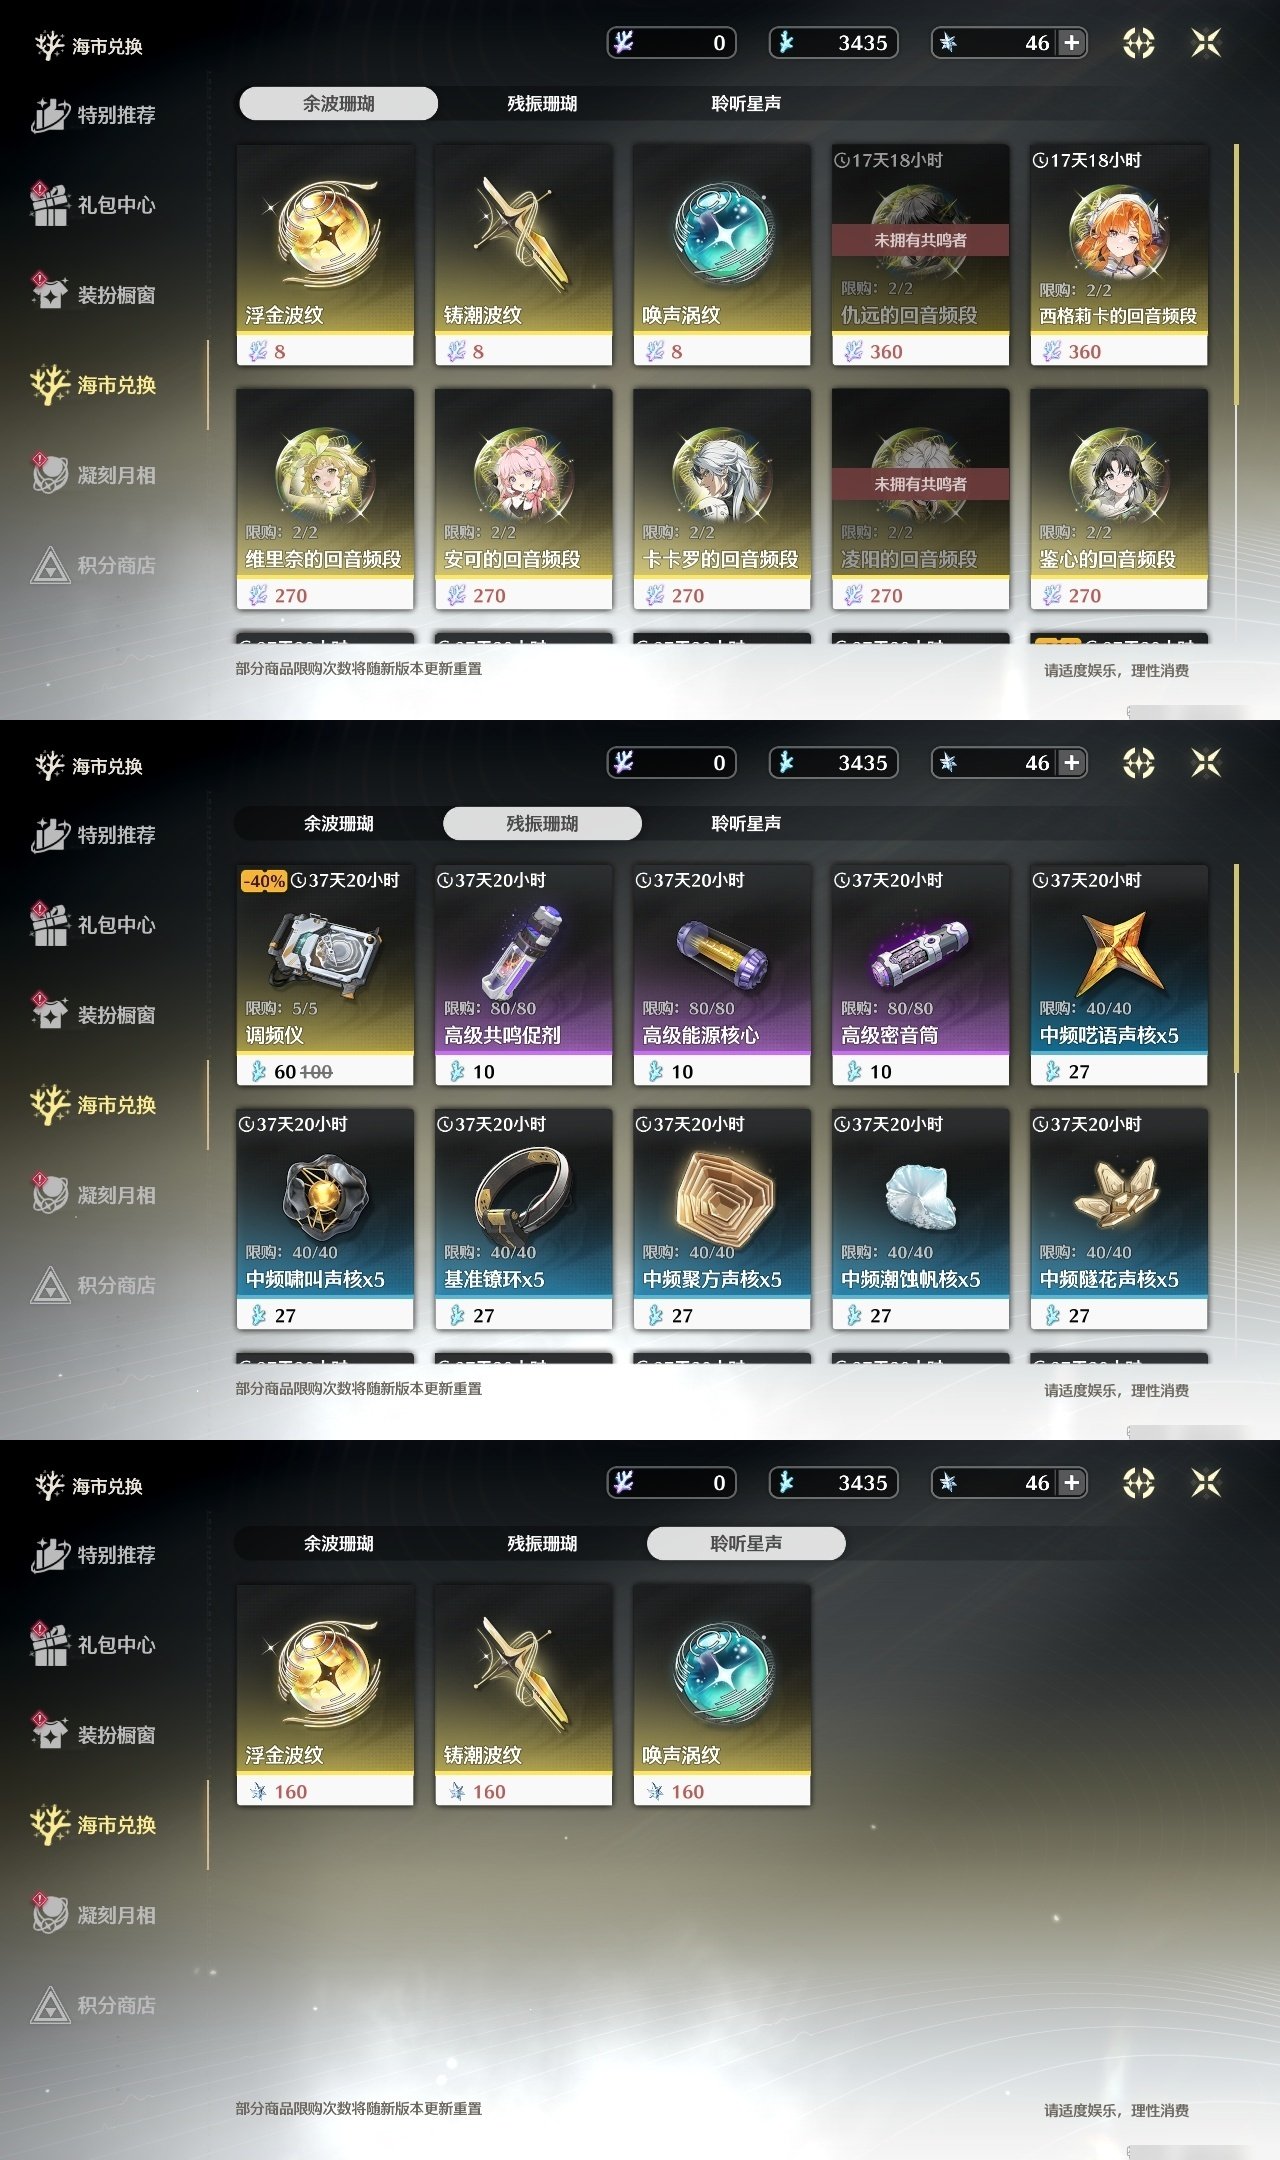This screenshot has height=2160, width=1280.
Task: Choose 浮金波纹 priced at 160
Action: 325,1695
